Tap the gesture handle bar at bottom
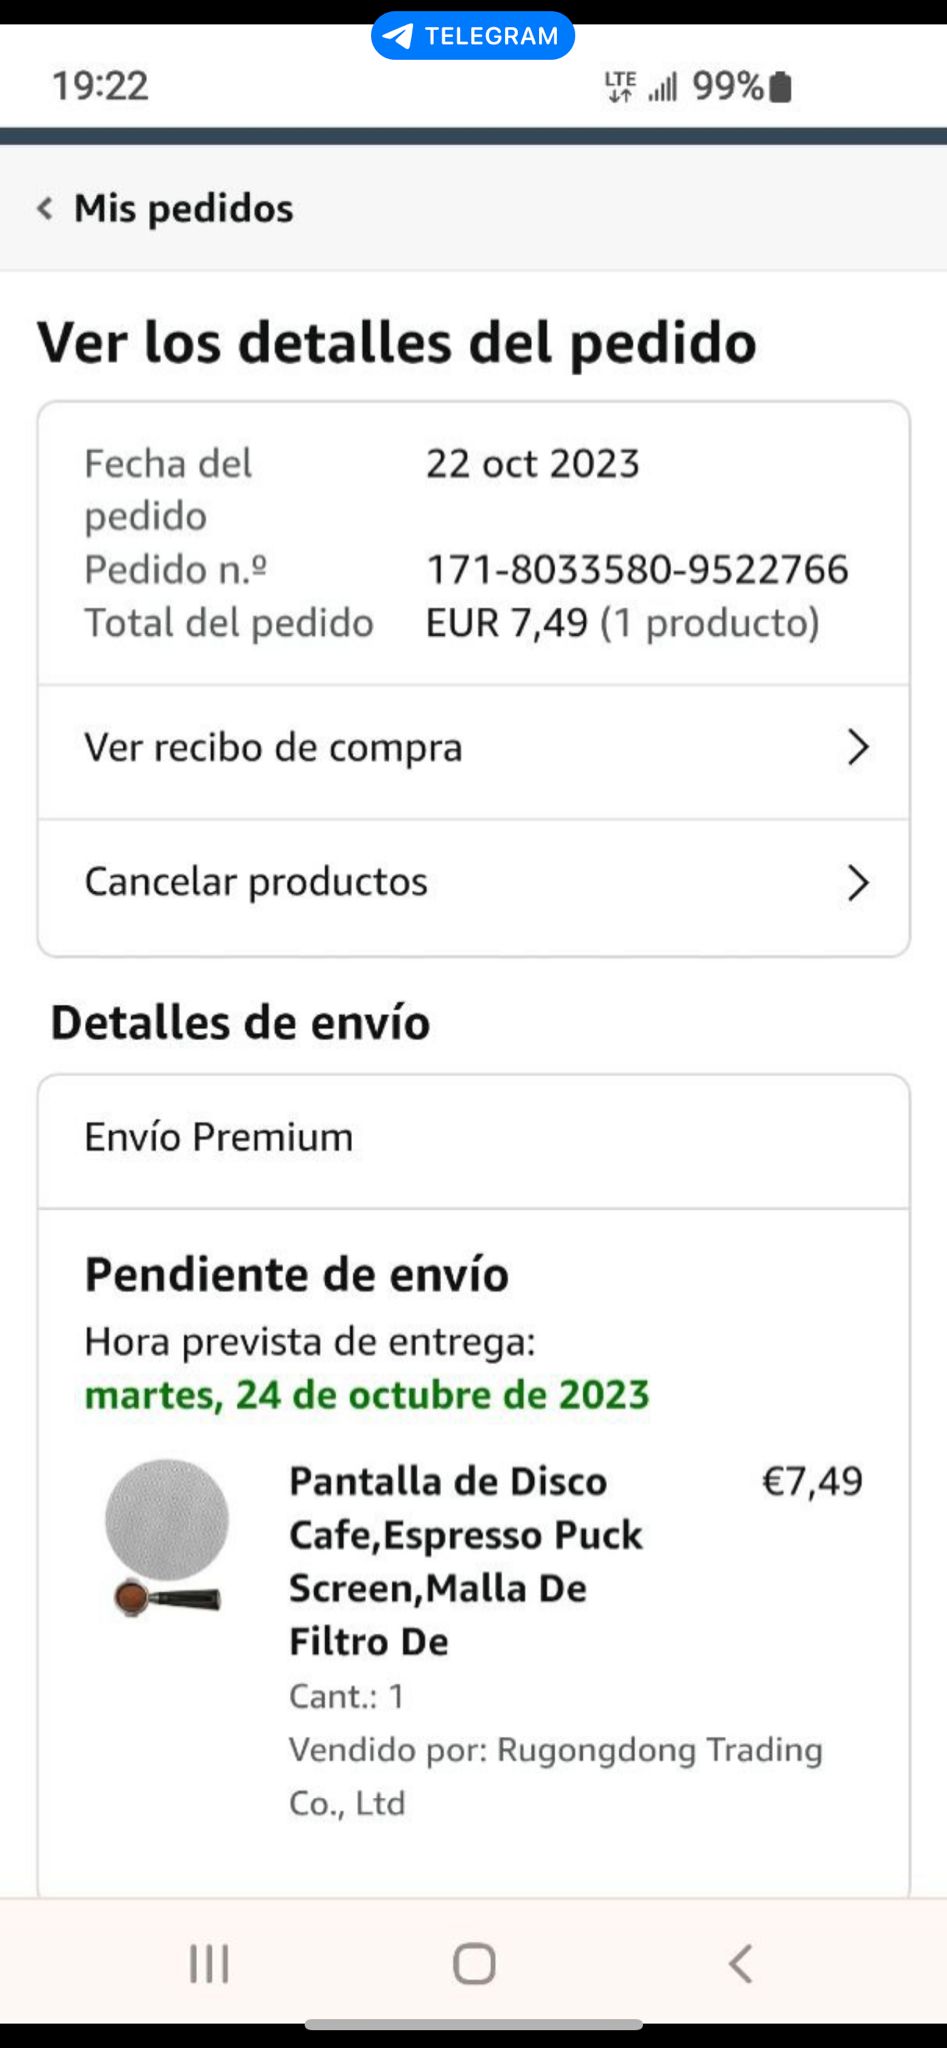 tap(474, 2024)
